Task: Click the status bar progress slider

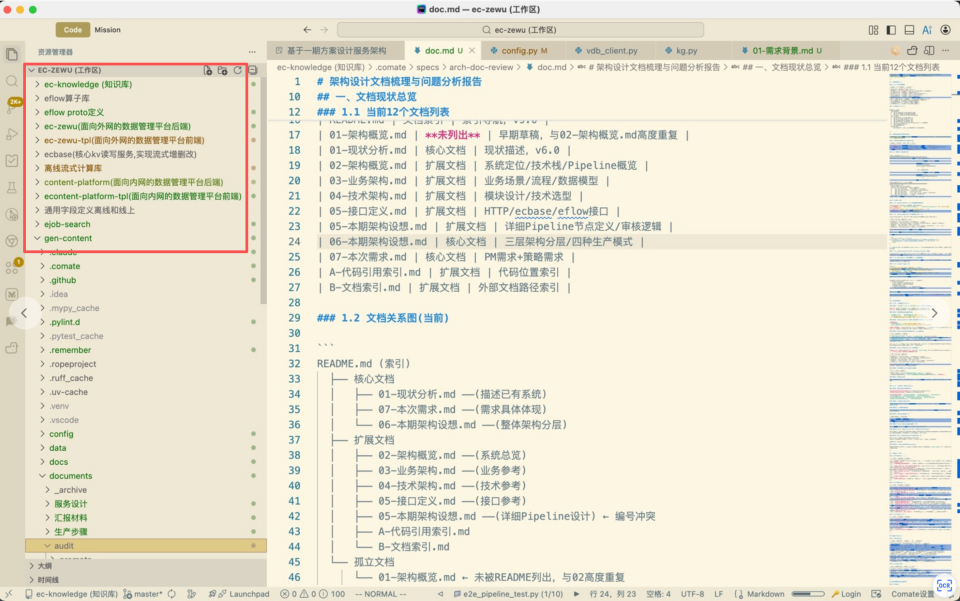Action: coord(808,594)
